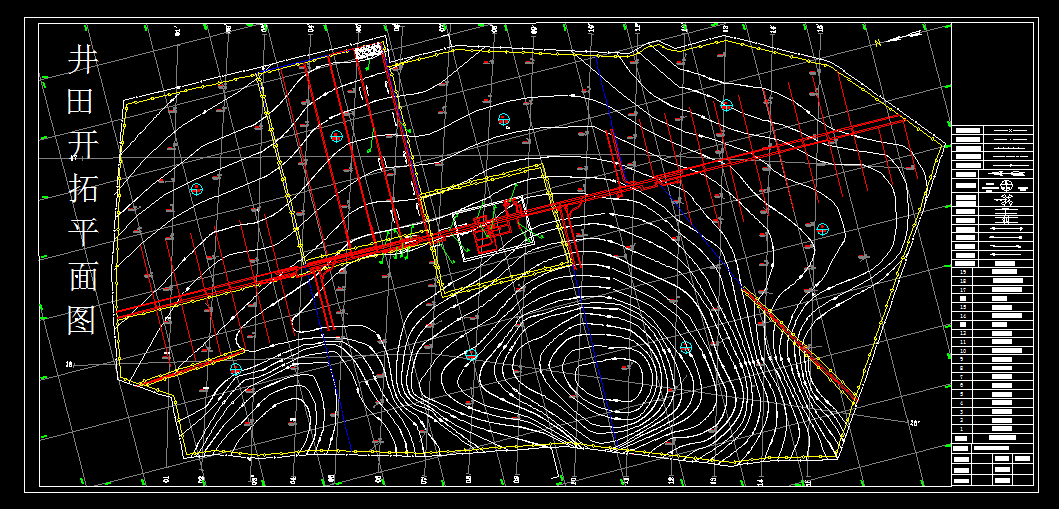Select the title character 井

(x=83, y=61)
